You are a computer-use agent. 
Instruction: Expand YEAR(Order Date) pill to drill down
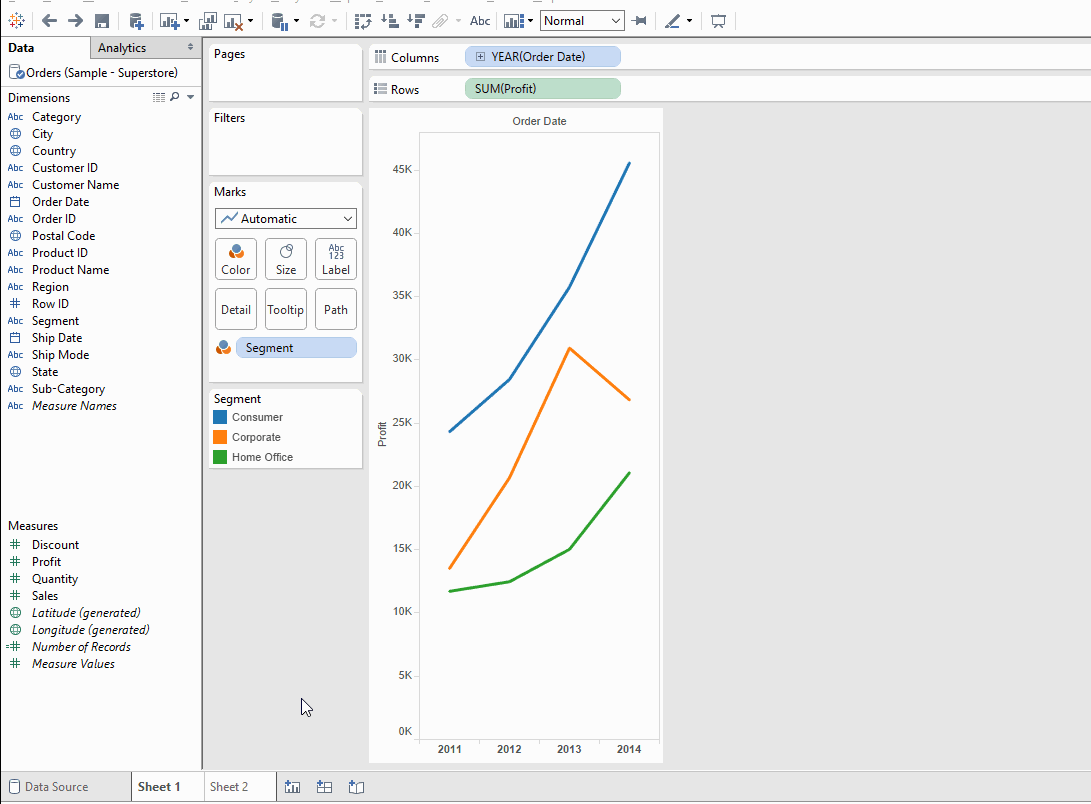[x=482, y=56]
